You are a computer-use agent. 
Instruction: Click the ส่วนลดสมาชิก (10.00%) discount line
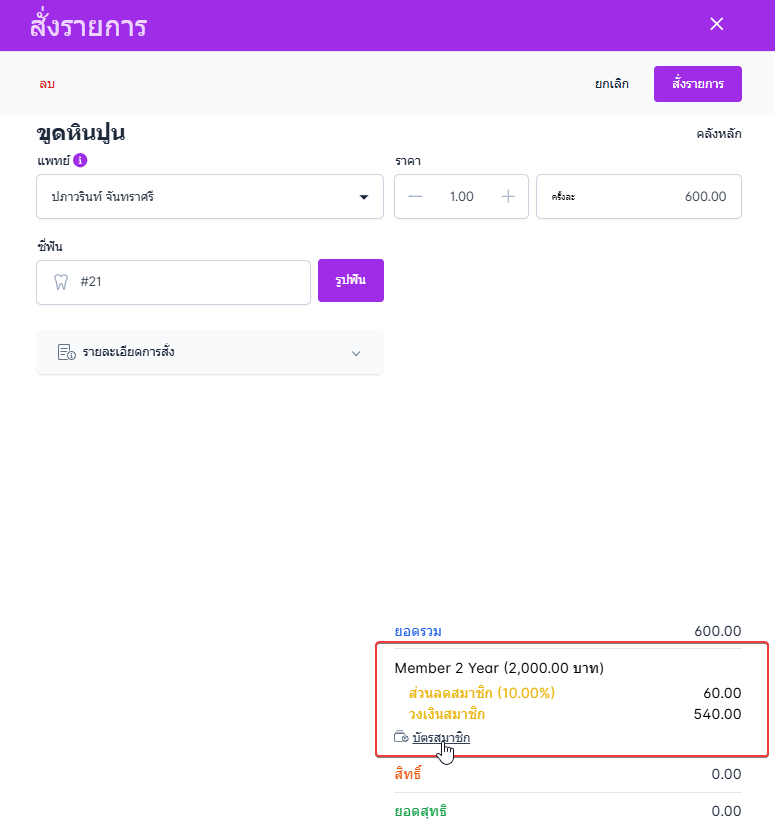(482, 693)
